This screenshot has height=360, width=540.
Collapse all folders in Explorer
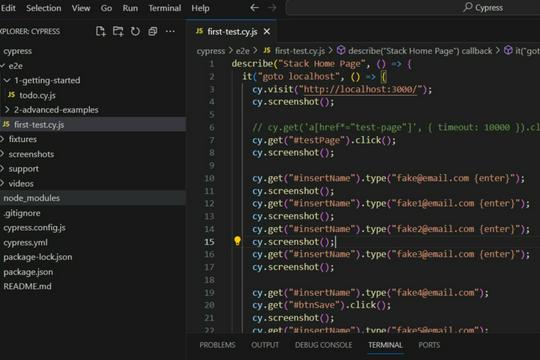(153, 31)
